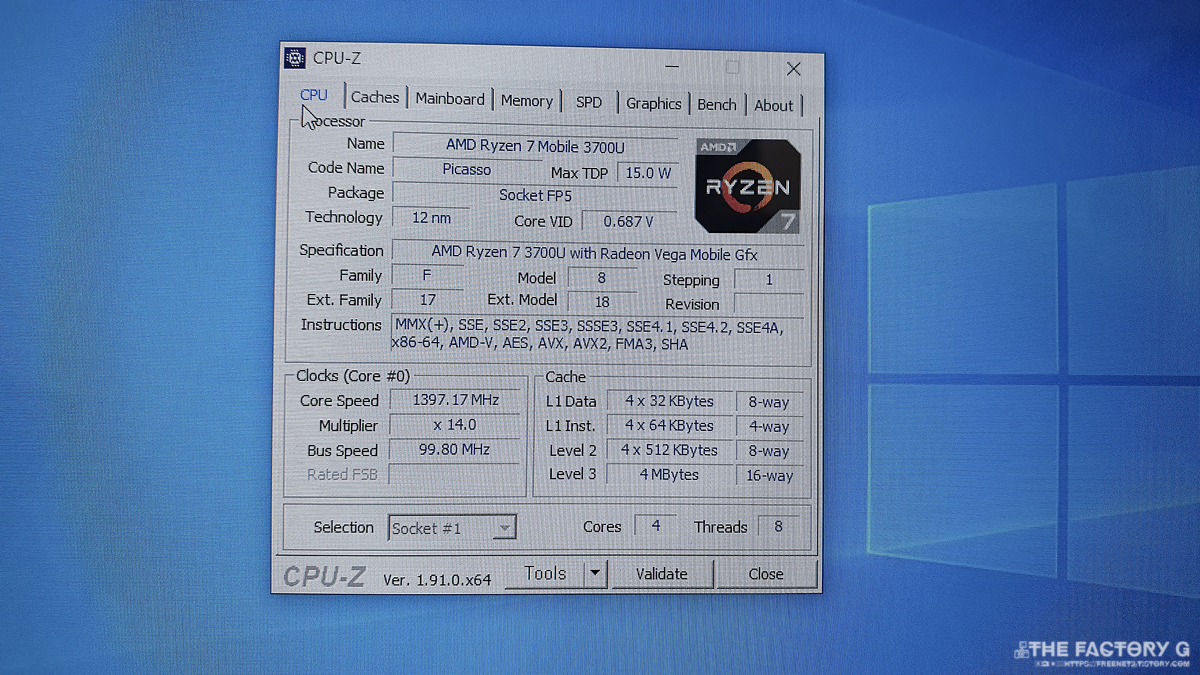Image resolution: width=1200 pixels, height=675 pixels.
Task: Open the About tab
Action: pos(774,105)
